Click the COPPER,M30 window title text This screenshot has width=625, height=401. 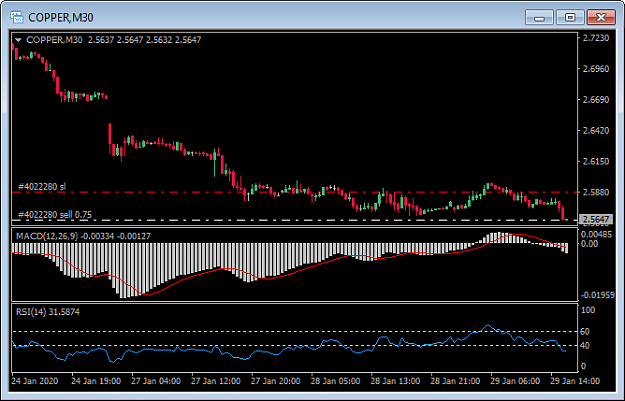(x=61, y=18)
